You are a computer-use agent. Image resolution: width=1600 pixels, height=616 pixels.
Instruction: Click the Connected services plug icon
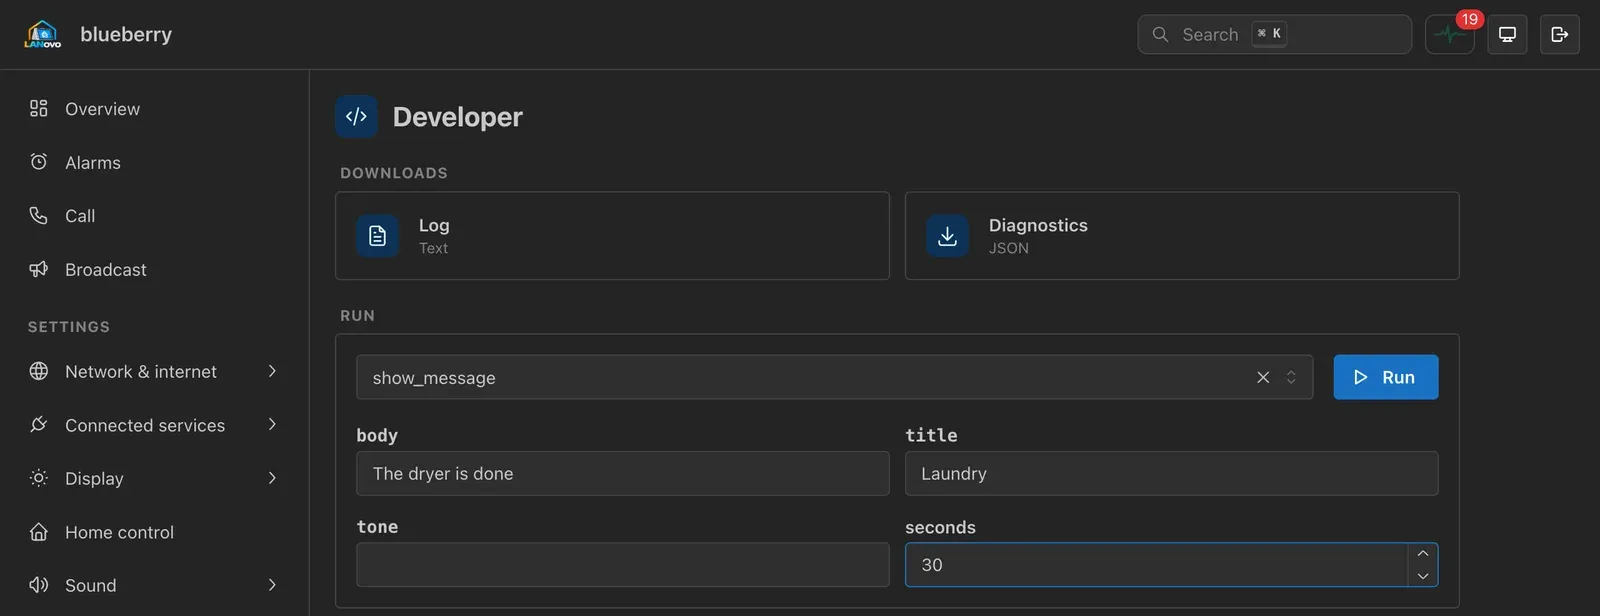(x=39, y=424)
